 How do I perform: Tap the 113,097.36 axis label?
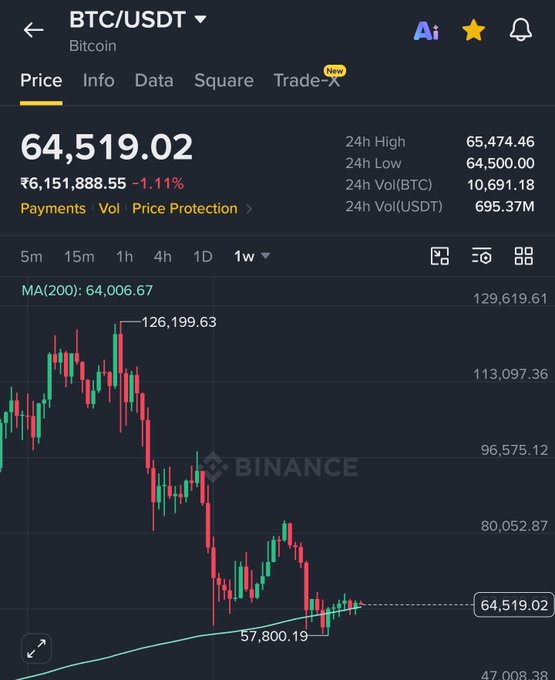click(x=510, y=374)
